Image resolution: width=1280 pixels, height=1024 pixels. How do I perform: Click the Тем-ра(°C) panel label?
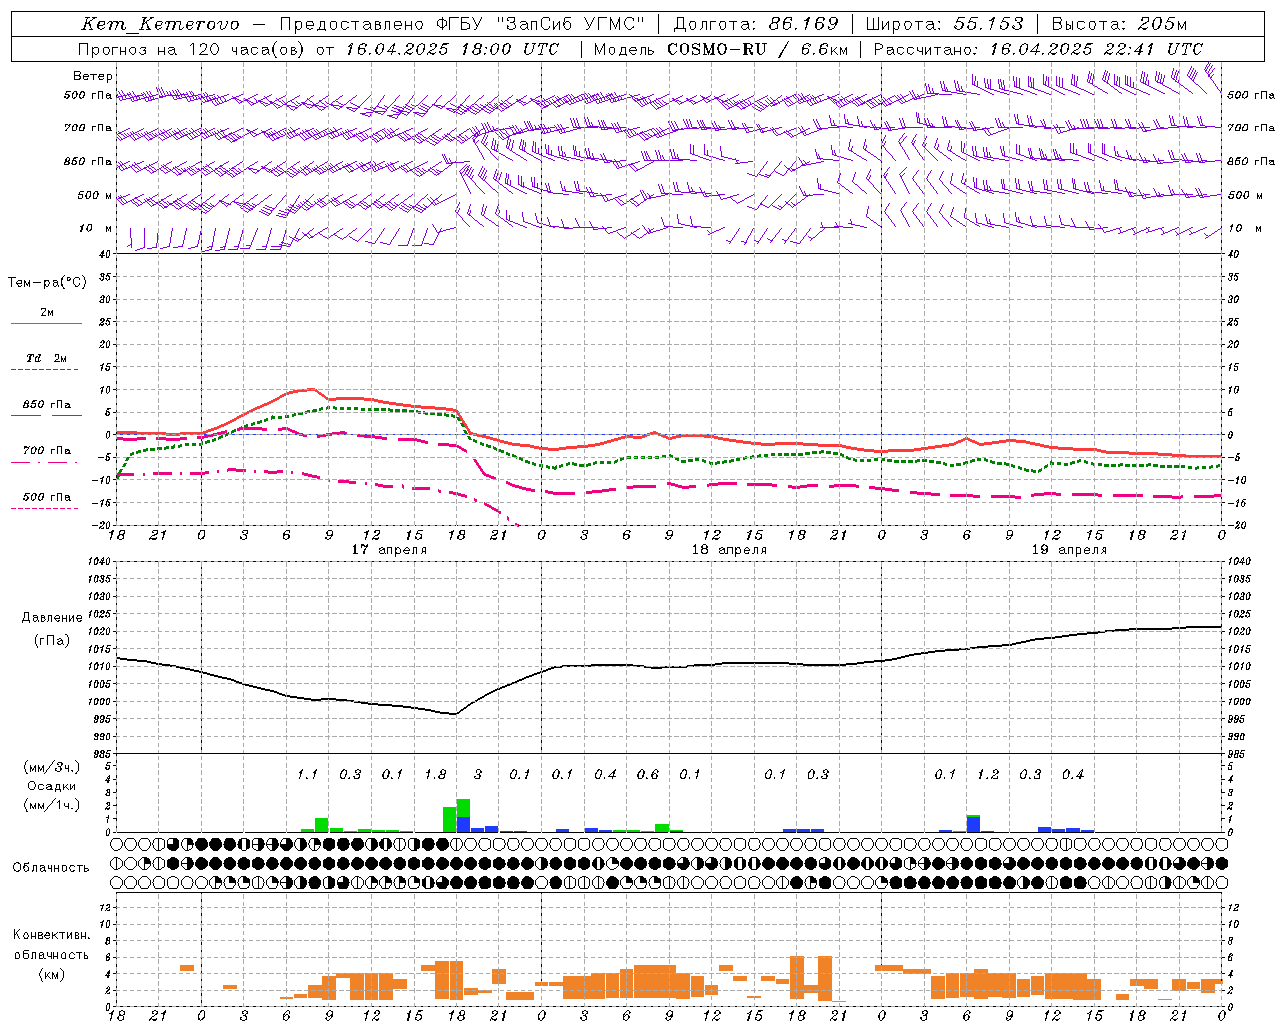point(47,283)
